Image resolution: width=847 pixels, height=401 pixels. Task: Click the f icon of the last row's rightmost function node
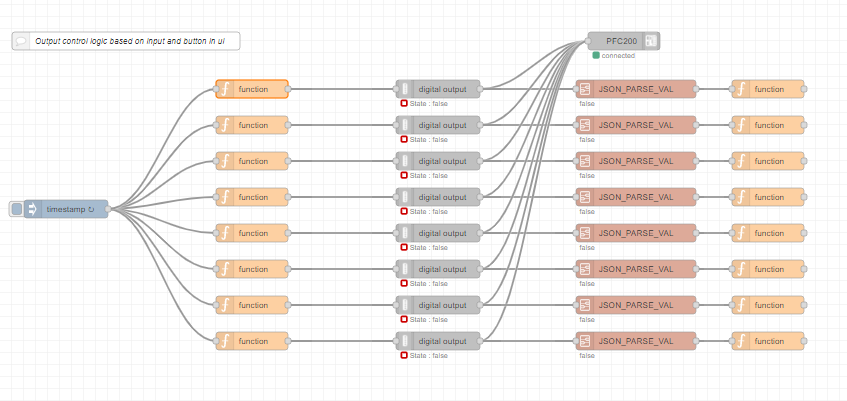coord(741,341)
